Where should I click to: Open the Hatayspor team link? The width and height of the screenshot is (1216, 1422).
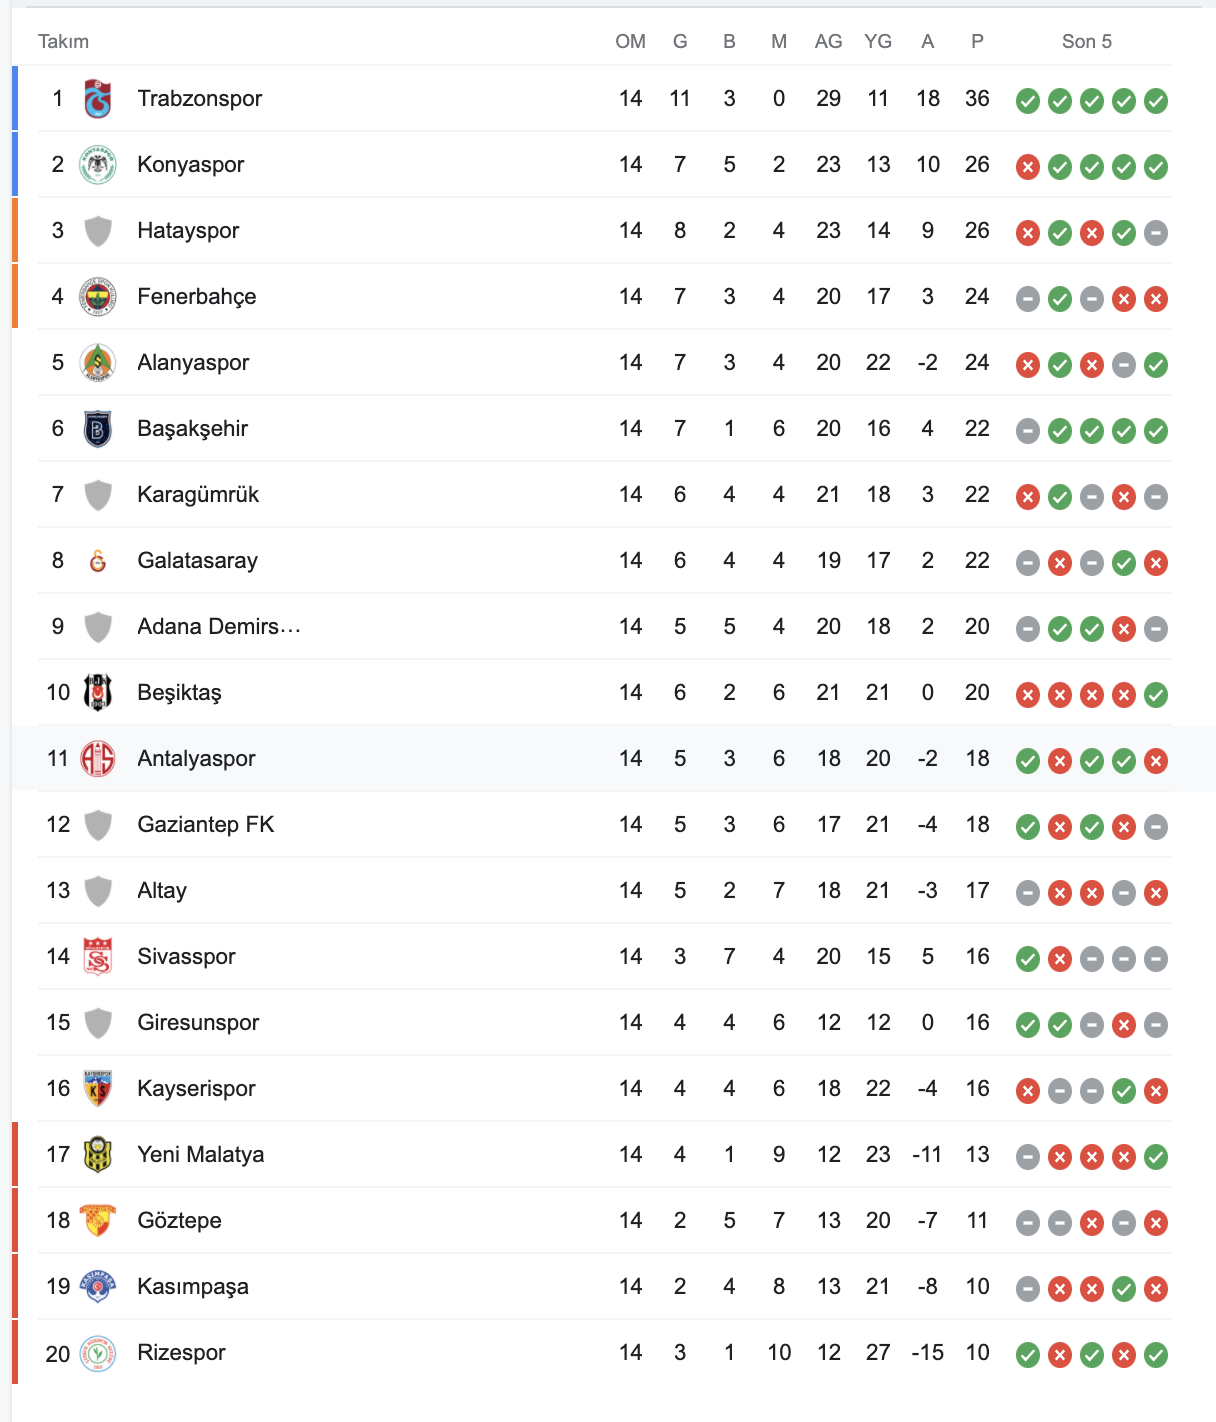[x=188, y=231]
